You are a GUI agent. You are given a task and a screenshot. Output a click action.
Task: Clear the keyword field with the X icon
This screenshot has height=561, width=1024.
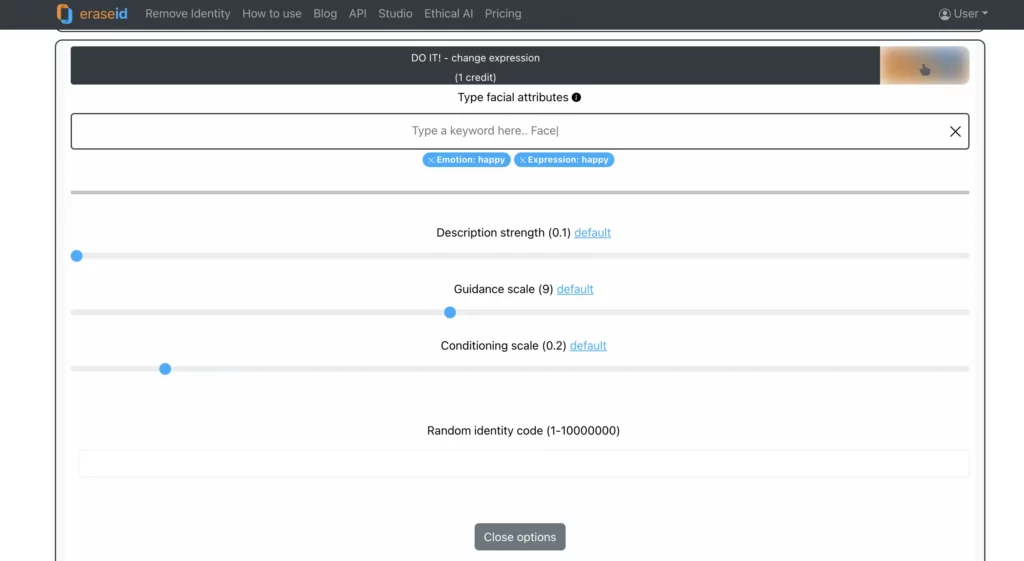click(x=955, y=131)
